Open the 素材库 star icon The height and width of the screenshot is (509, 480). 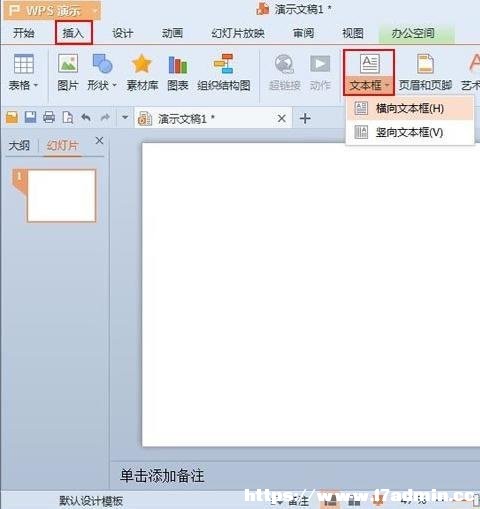tap(142, 72)
